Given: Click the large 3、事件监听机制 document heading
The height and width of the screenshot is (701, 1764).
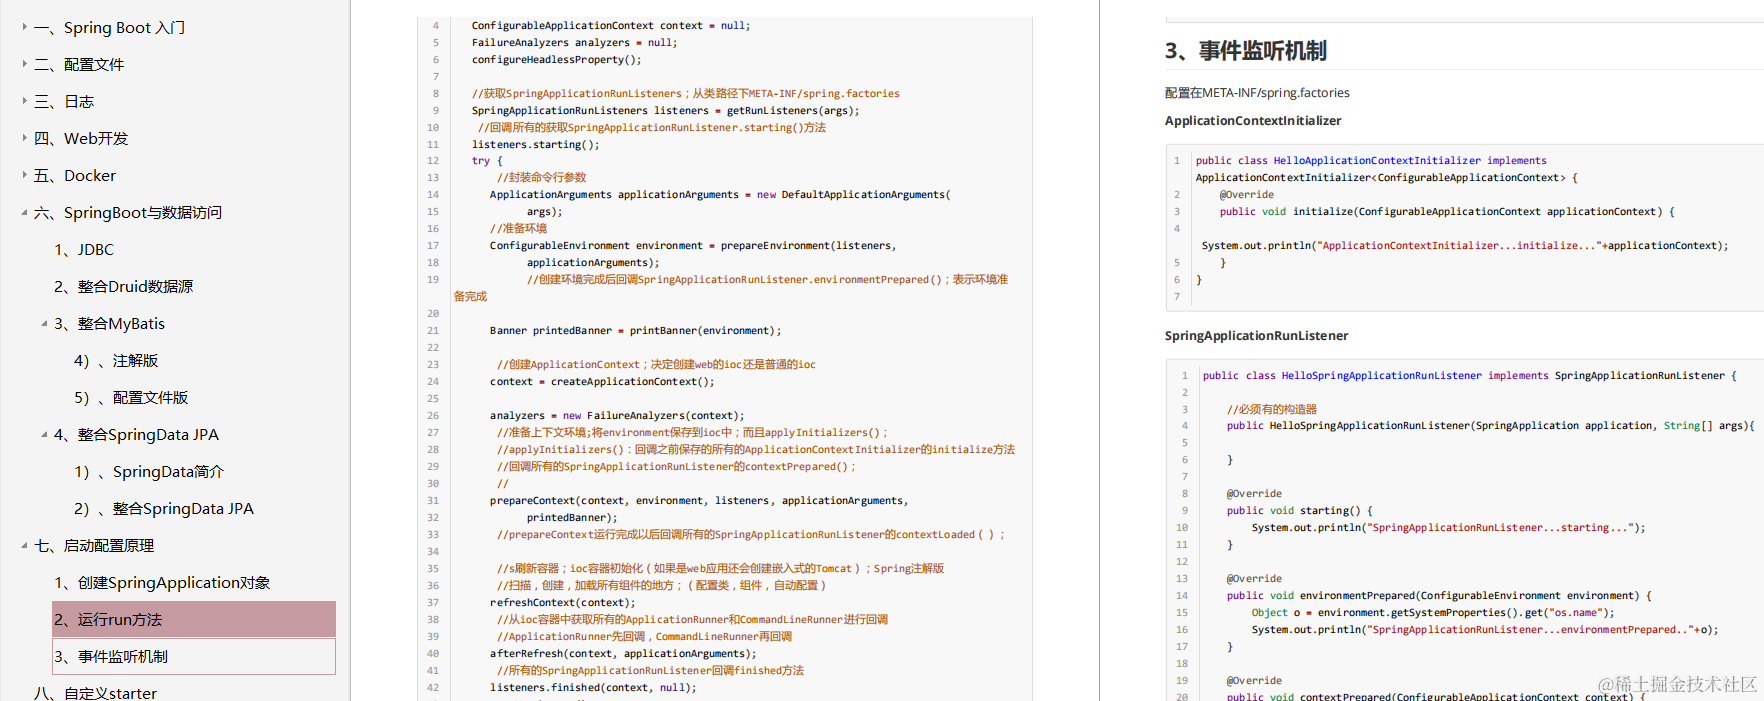Looking at the screenshot, I should [1245, 51].
